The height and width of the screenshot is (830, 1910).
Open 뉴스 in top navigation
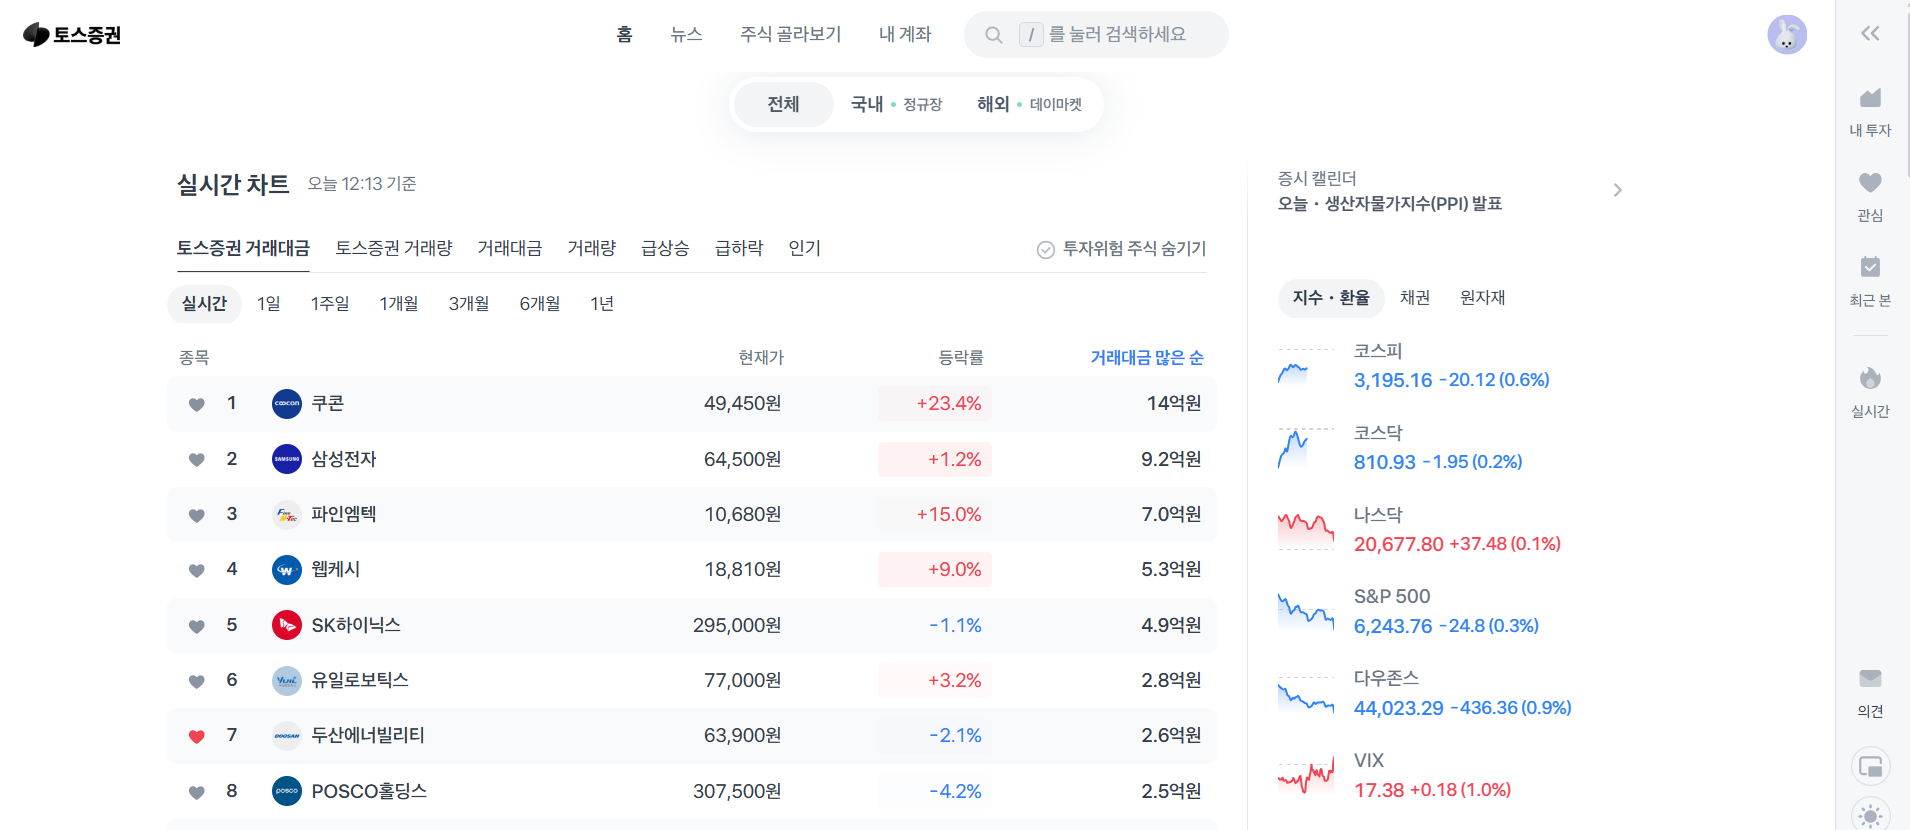(686, 34)
